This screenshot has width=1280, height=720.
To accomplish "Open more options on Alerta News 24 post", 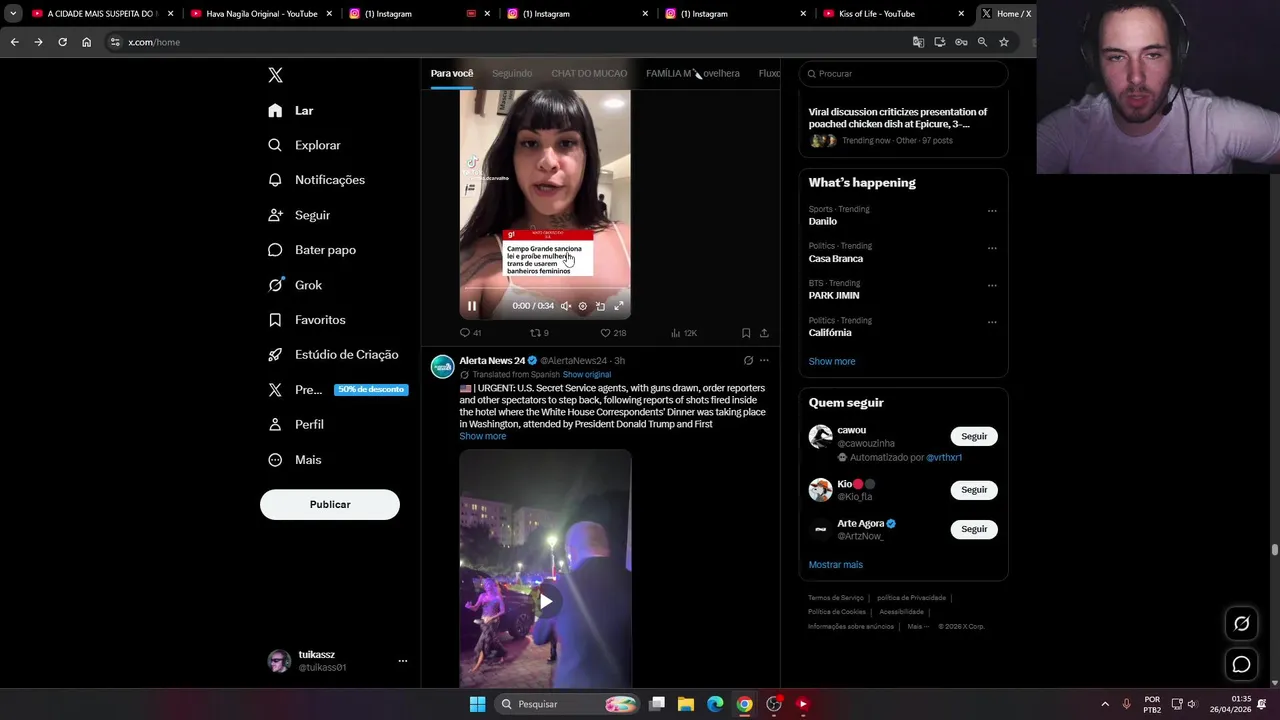I will (x=764, y=360).
